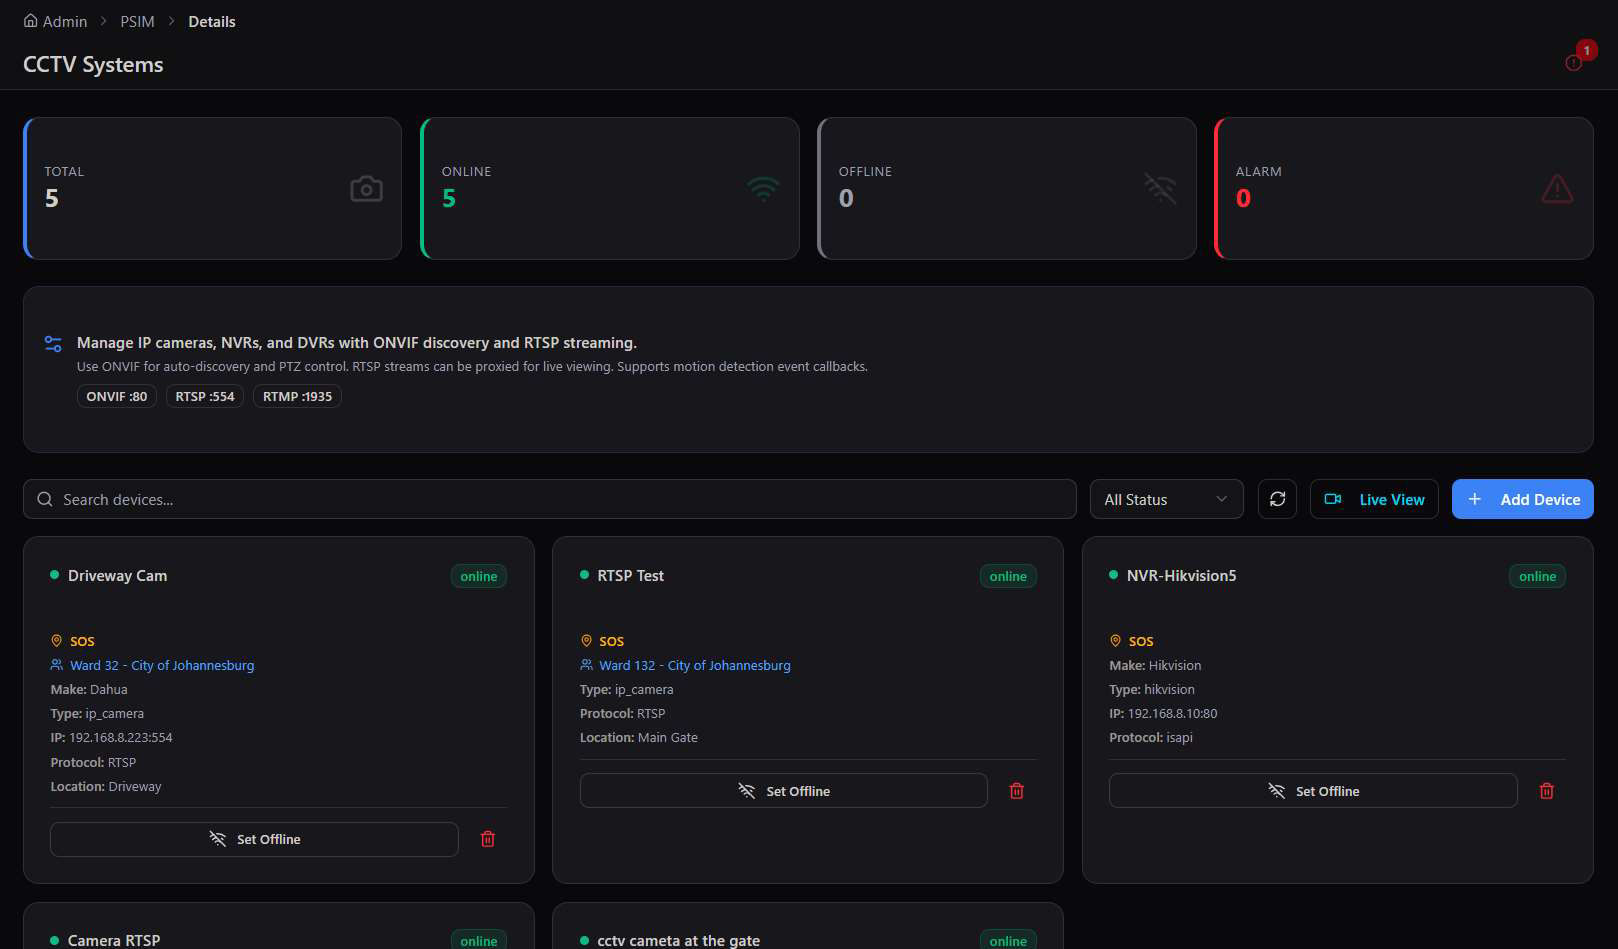
Task: Click the wifi icon on Online card
Action: click(763, 189)
